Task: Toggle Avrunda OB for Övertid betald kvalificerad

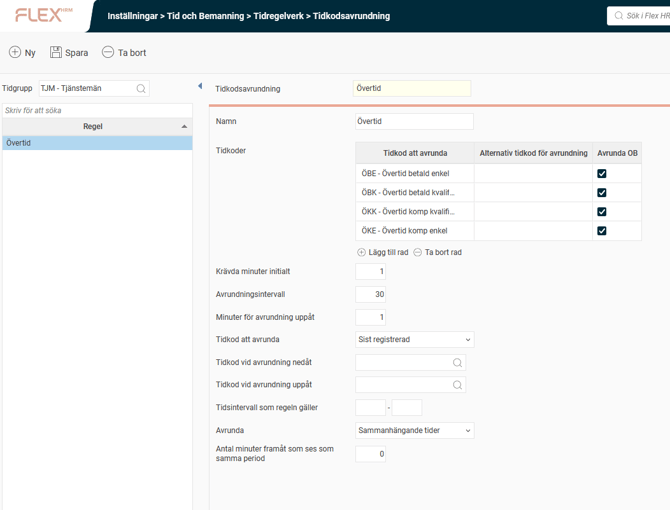Action: [602, 192]
